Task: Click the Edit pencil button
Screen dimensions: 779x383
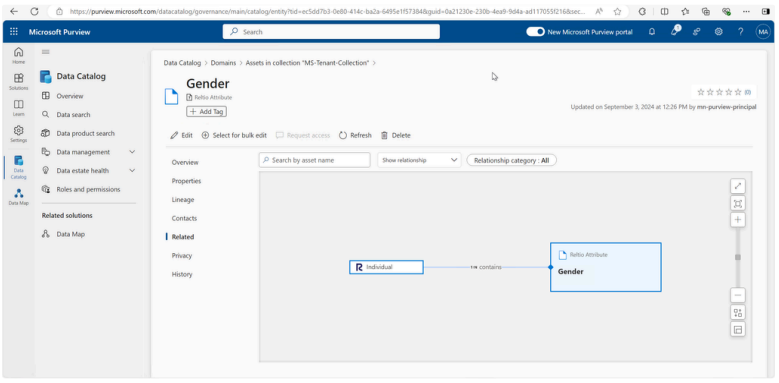Action: coord(181,135)
